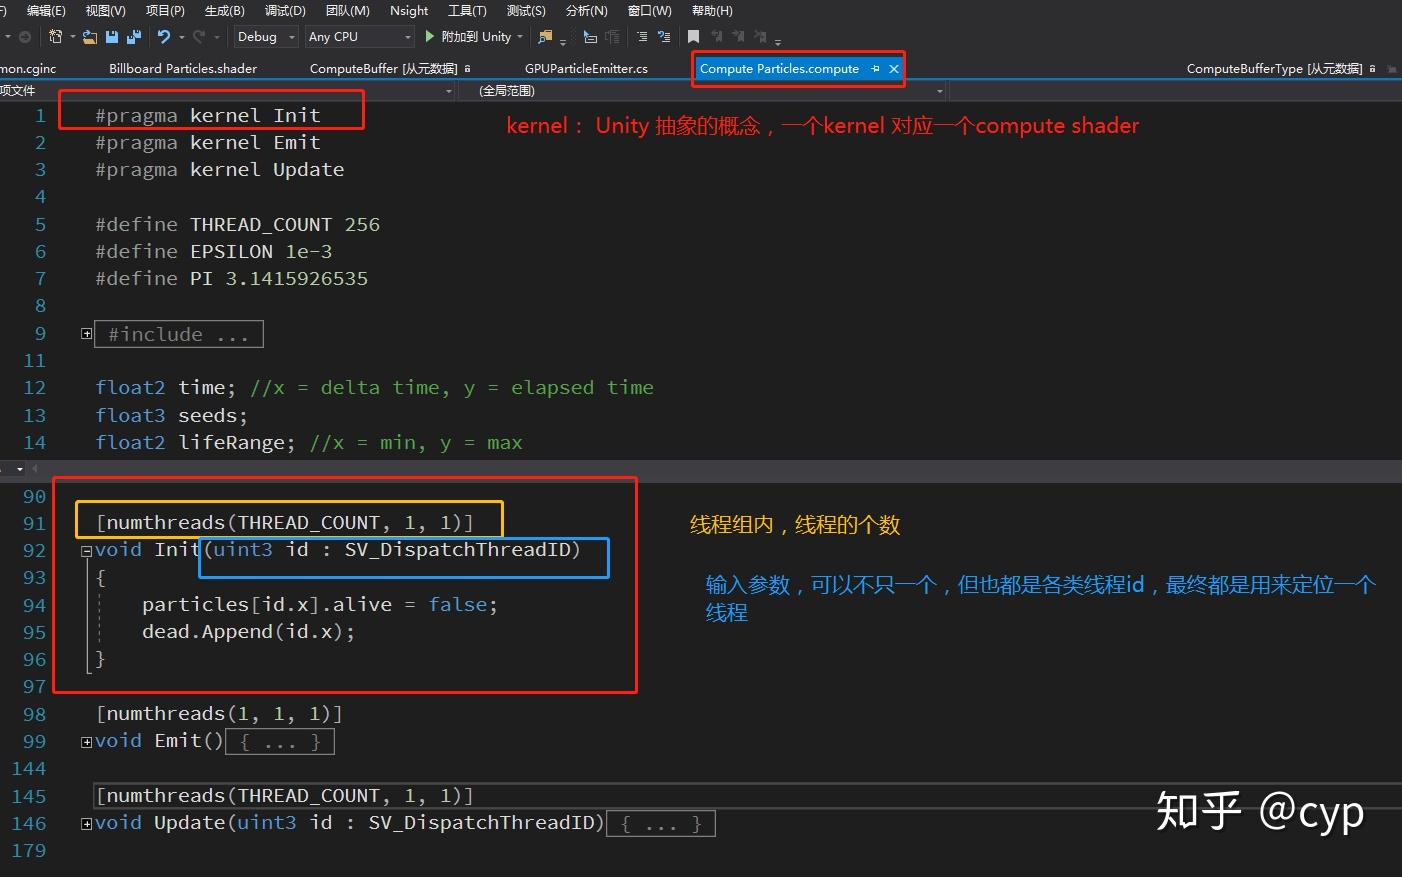This screenshot has height=877, width=1402.
Task: Click the previous bookmark icon
Action: point(716,37)
